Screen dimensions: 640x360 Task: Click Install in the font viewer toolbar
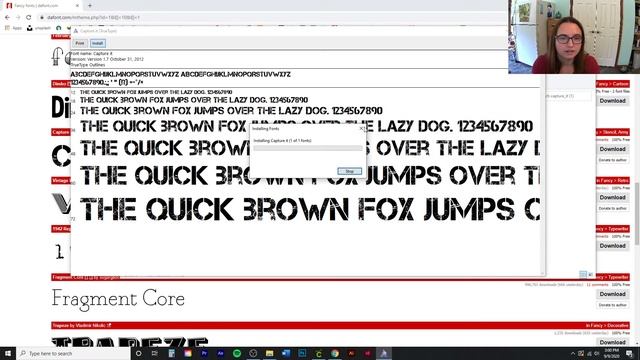[x=98, y=43]
